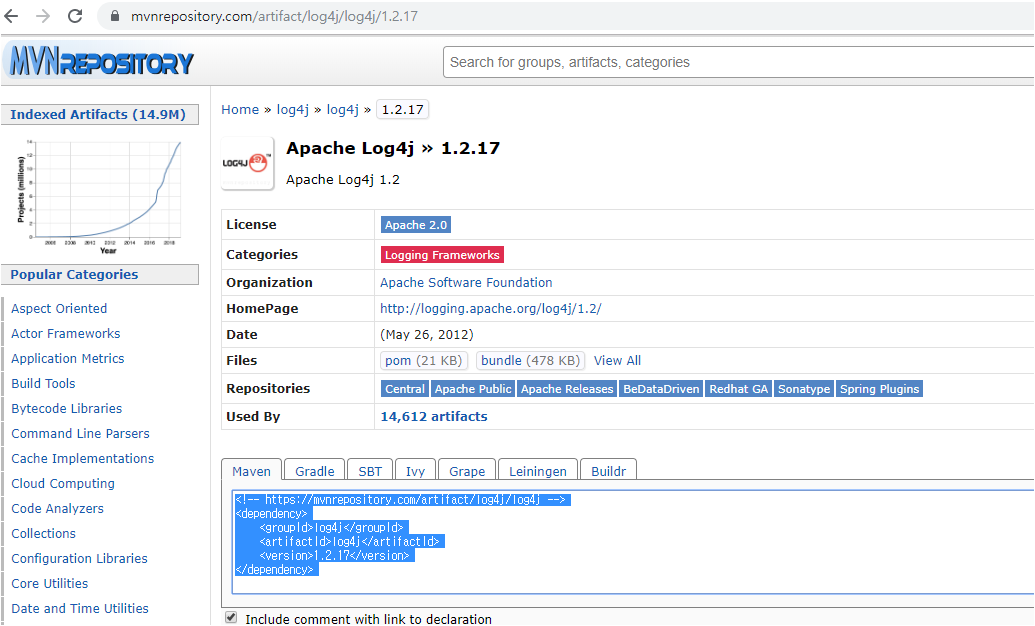This screenshot has width=1035, height=626.
Task: Click the Apache Log4j » 1.2.17 title
Action: tap(393, 149)
